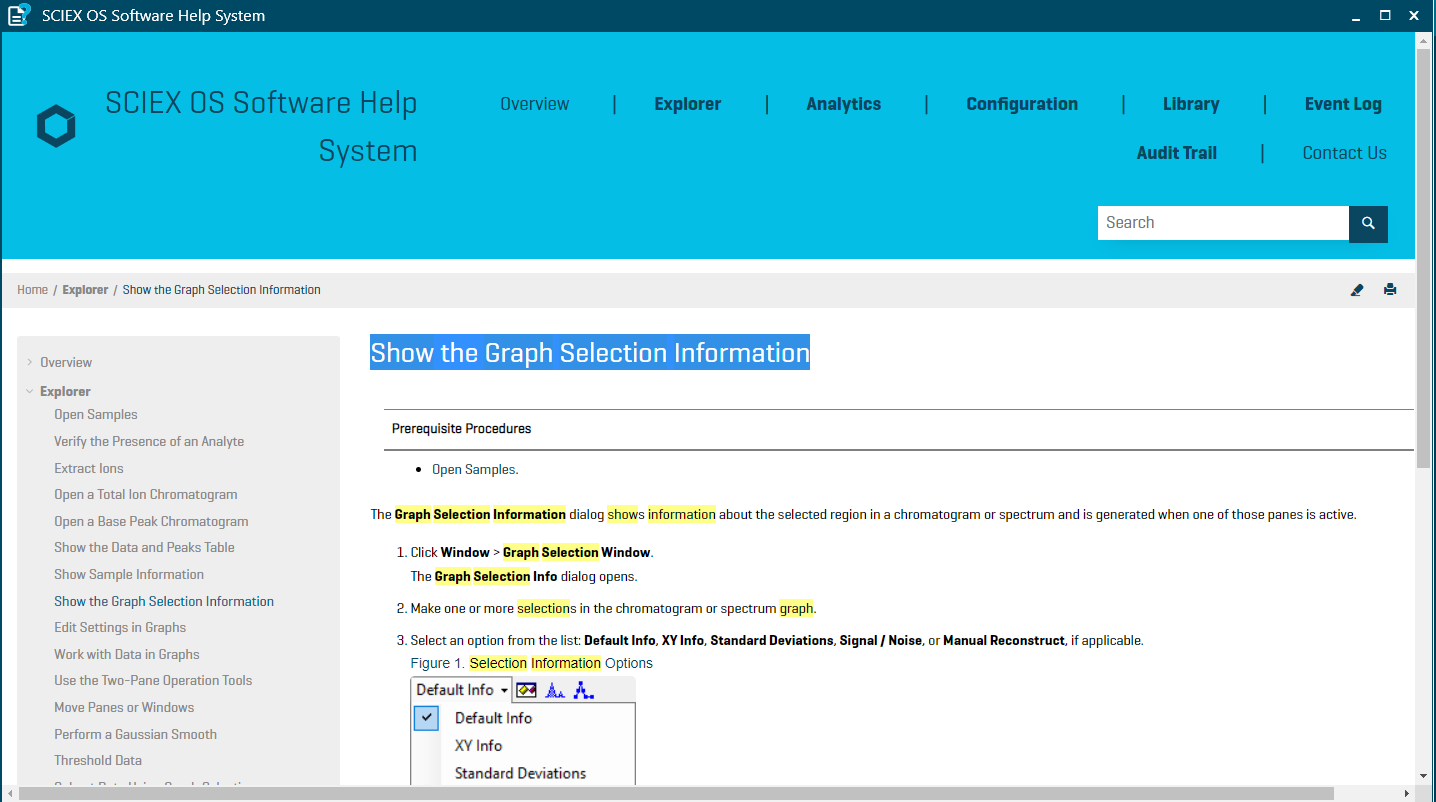Open the Configuration top navigation item

1022,104
